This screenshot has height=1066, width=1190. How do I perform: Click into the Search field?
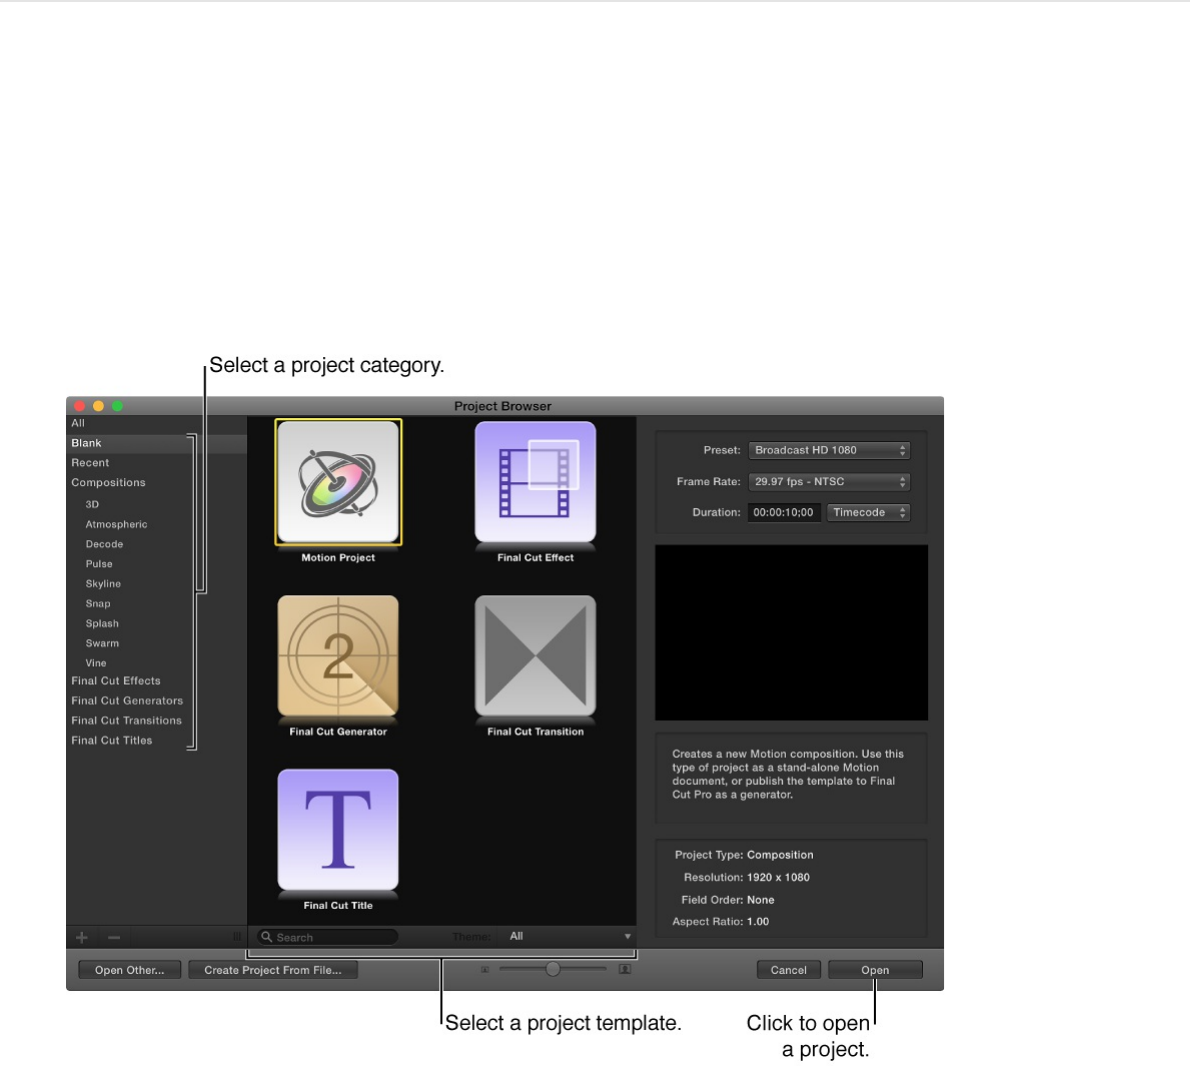[x=328, y=937]
